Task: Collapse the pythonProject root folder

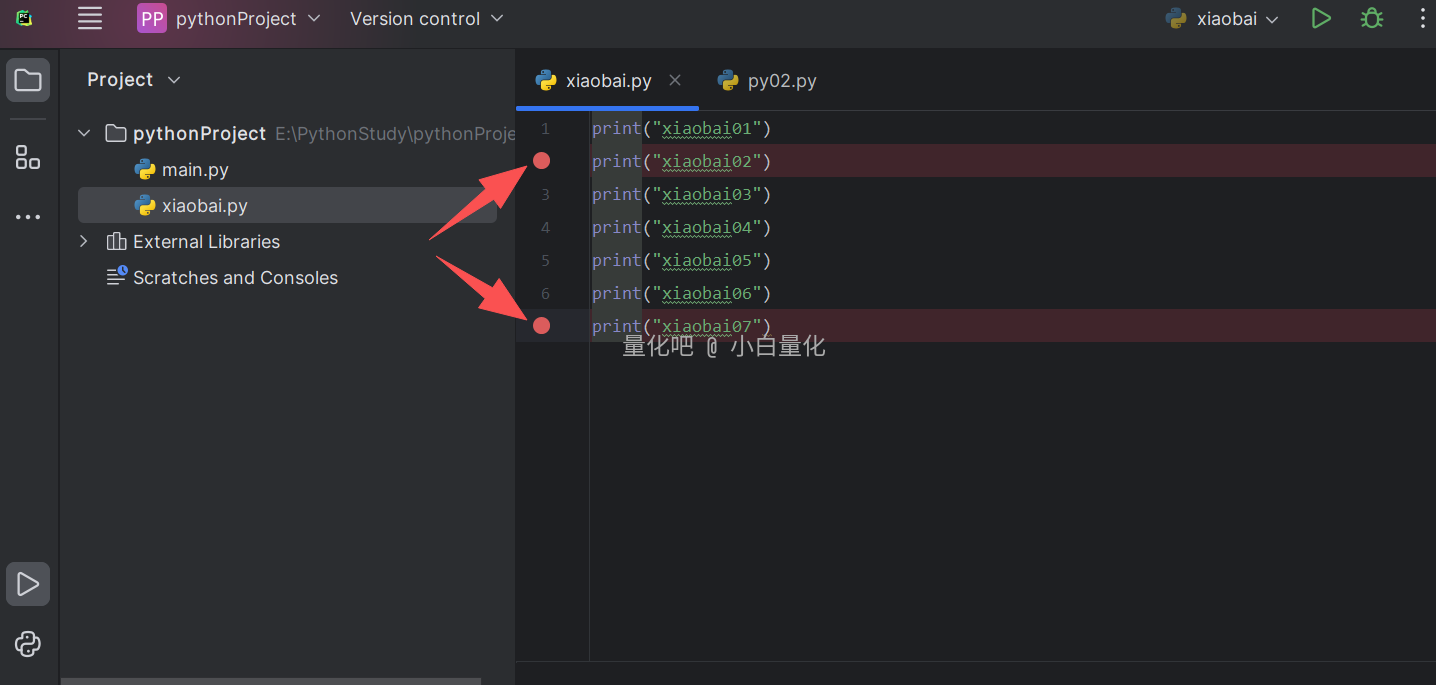Action: pyautogui.click(x=84, y=133)
